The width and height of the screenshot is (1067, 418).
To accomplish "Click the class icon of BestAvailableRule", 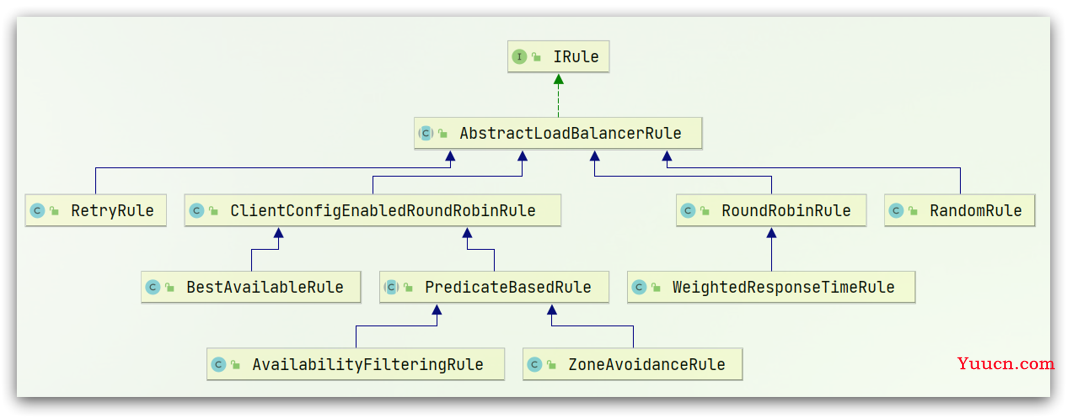I will [153, 287].
